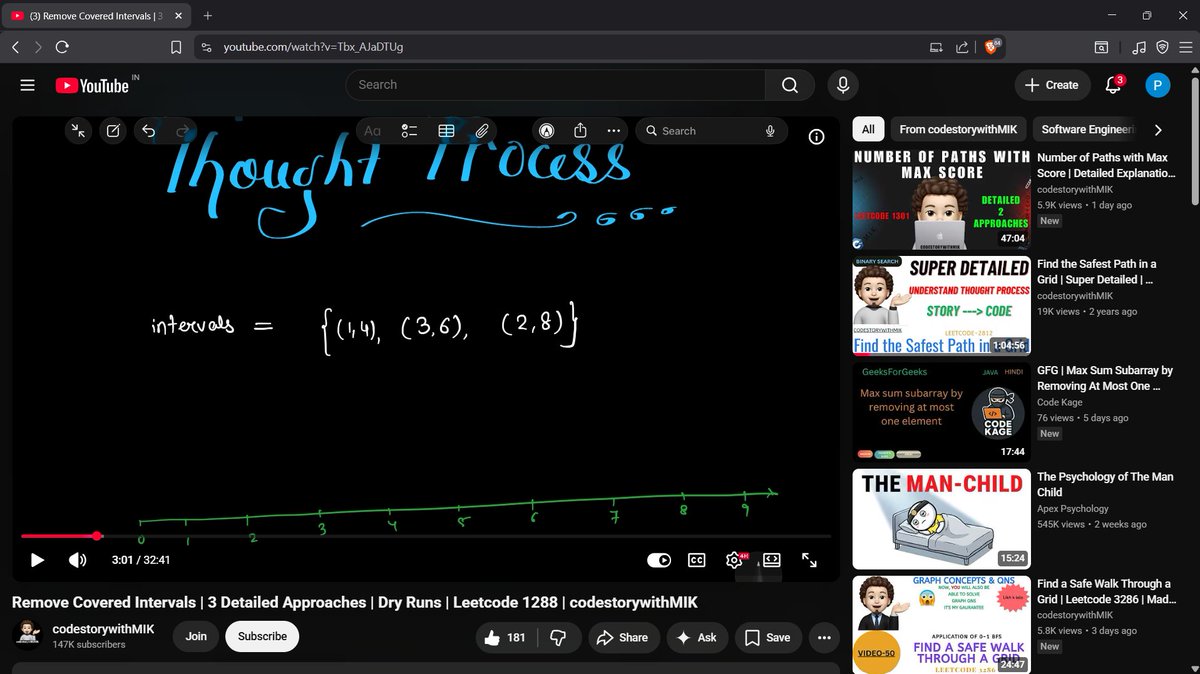Go forward in browser history
1200x674 pixels.
click(38, 47)
